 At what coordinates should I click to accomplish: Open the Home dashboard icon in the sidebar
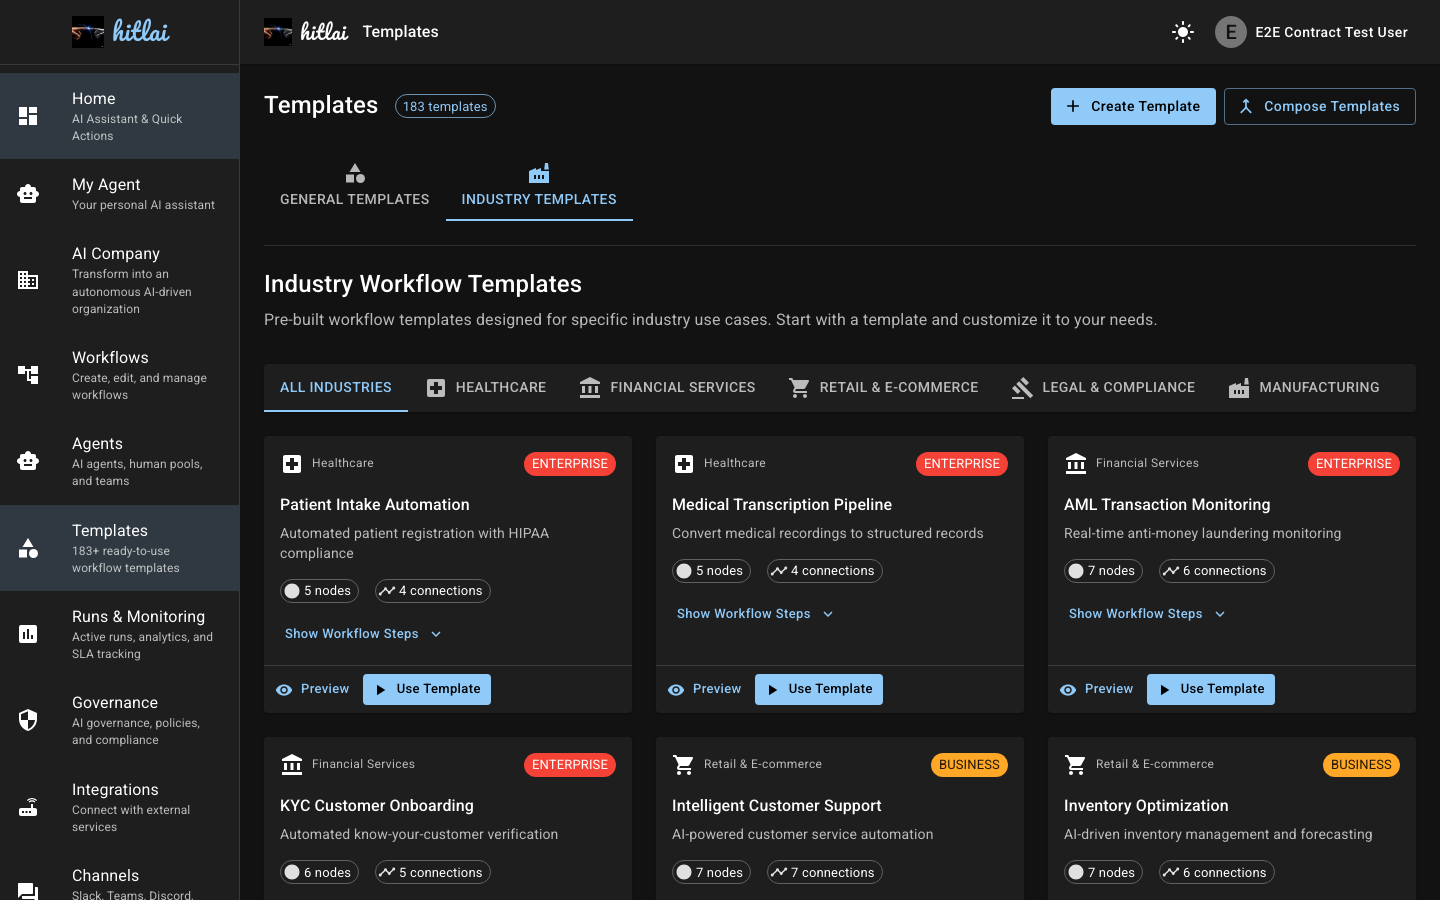(x=28, y=115)
